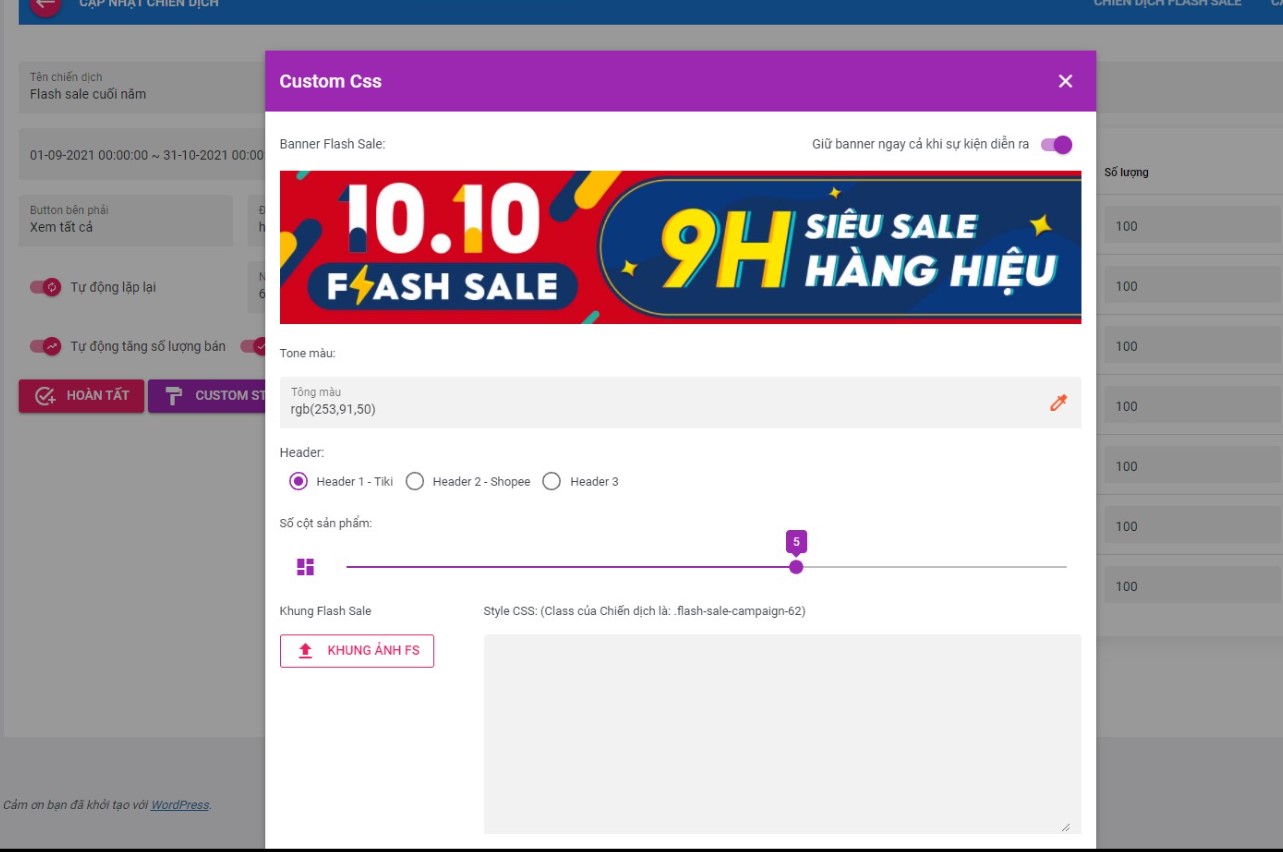Click the back arrow in the page header
Image resolution: width=1283 pixels, height=852 pixels.
click(x=45, y=5)
